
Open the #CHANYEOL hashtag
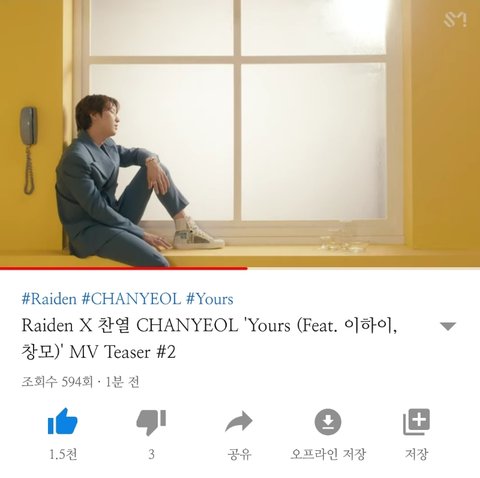point(131,299)
